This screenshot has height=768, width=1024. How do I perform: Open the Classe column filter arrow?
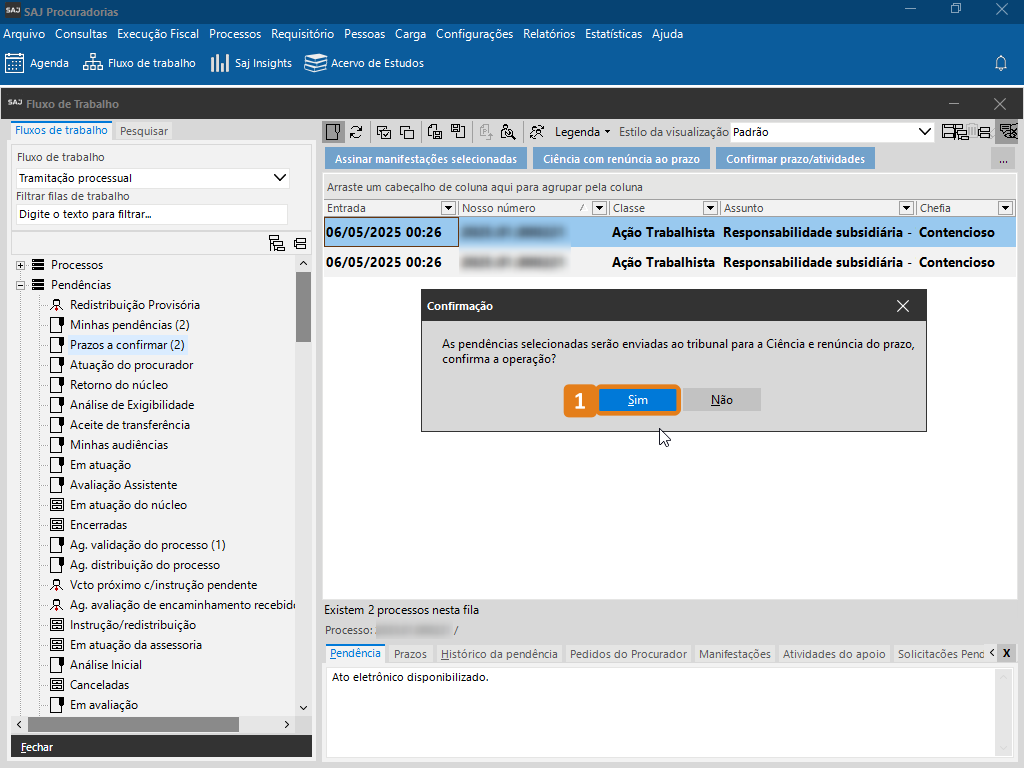coord(710,208)
